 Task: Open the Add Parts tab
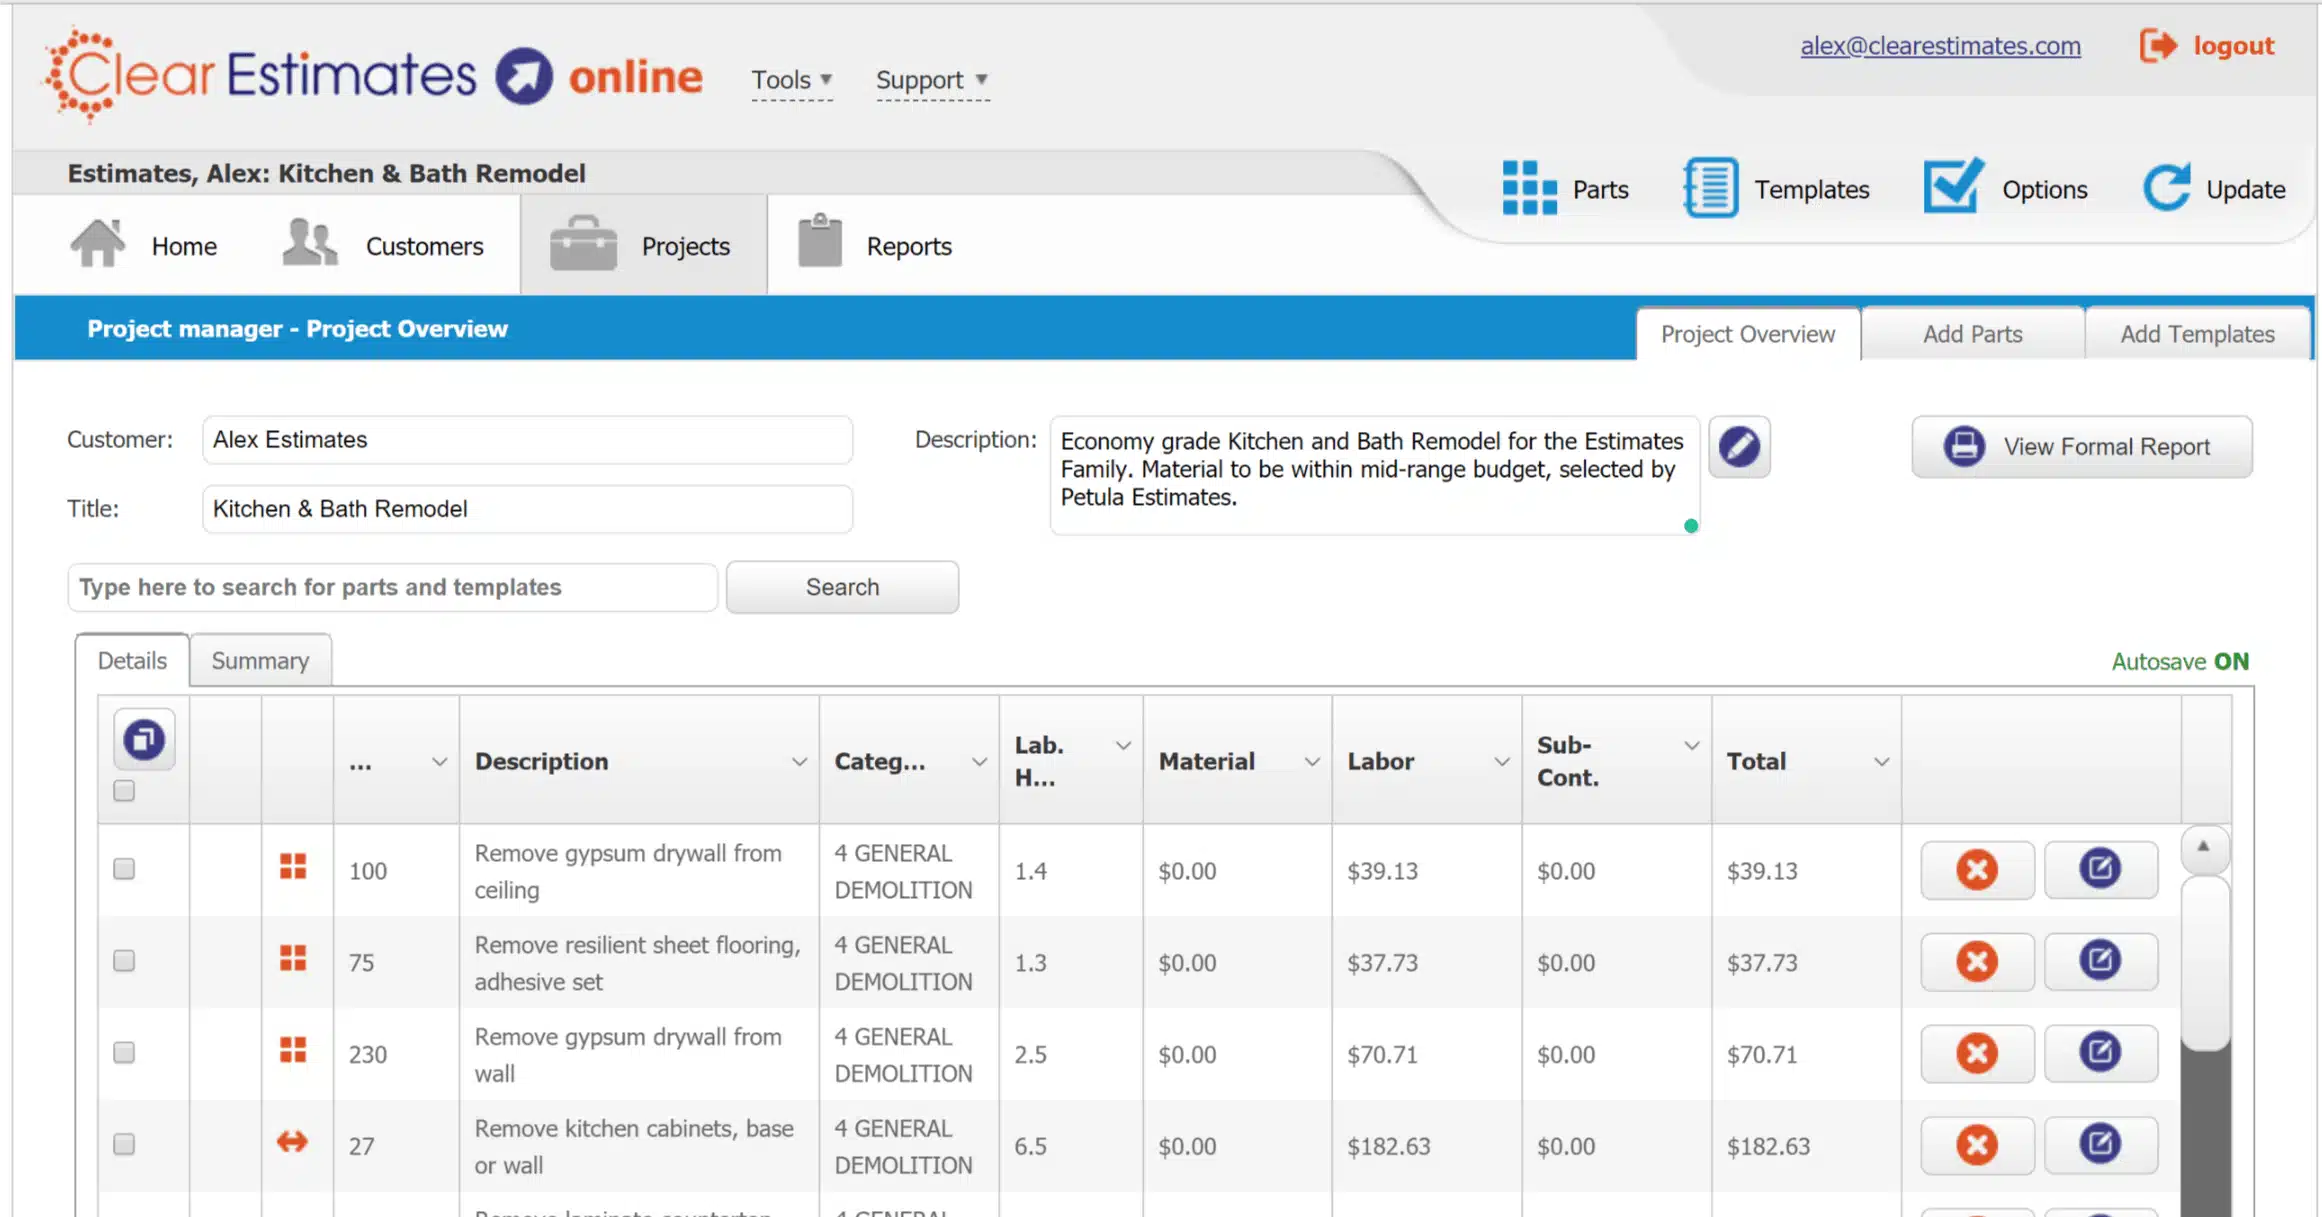coord(1972,334)
